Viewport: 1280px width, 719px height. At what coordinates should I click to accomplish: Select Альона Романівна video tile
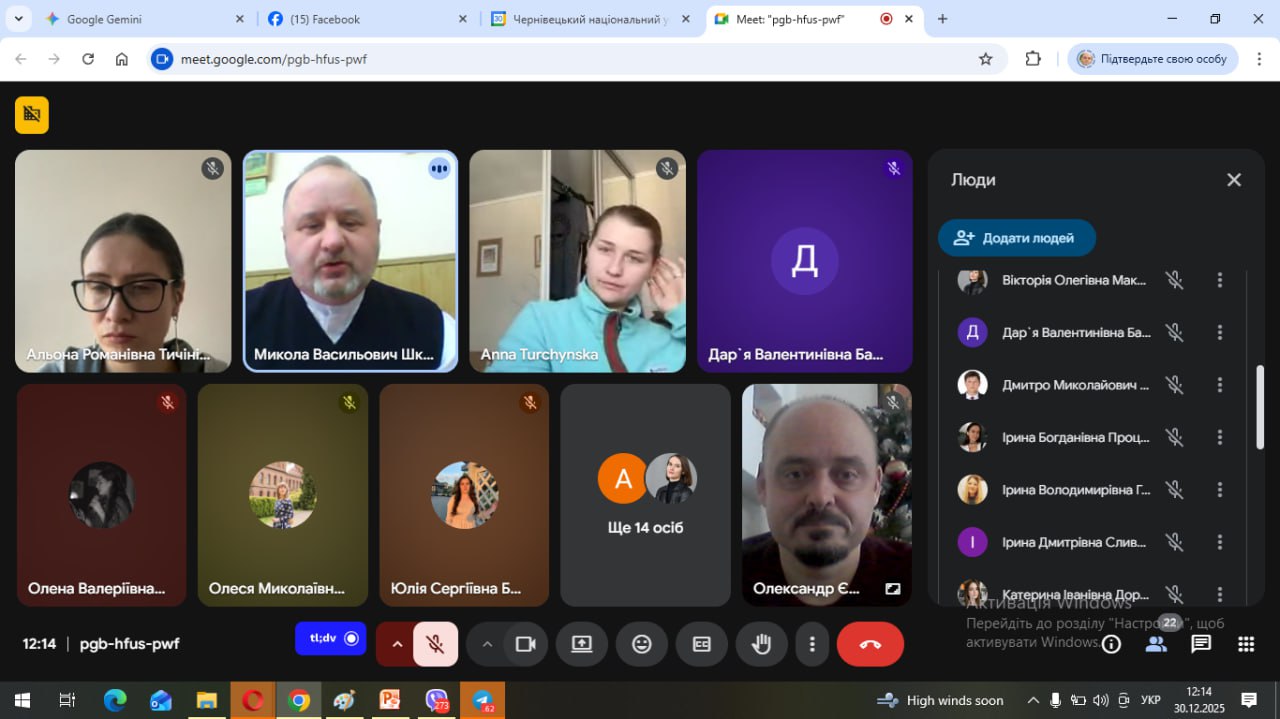tap(123, 261)
